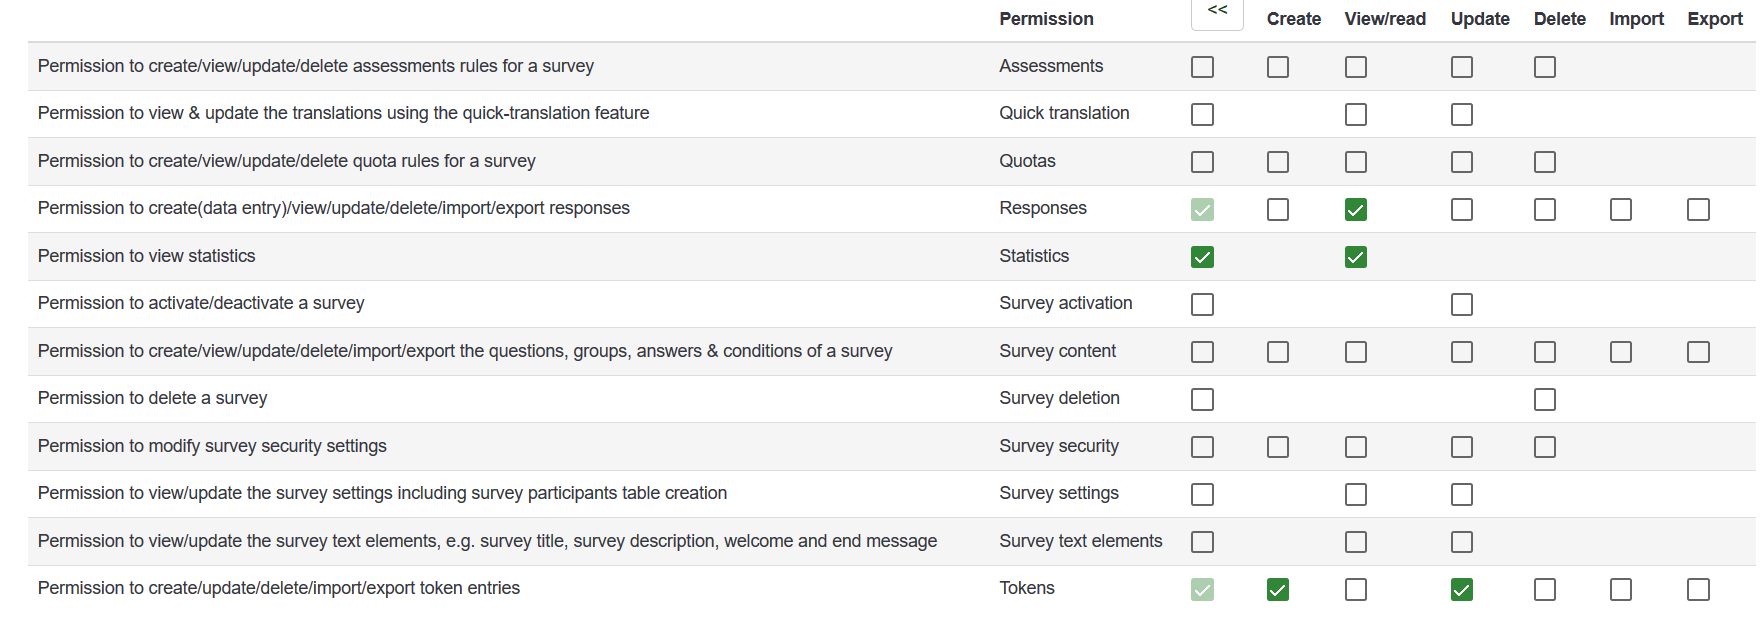Enable Survey settings update permission
The image size is (1761, 627).
tap(1462, 495)
